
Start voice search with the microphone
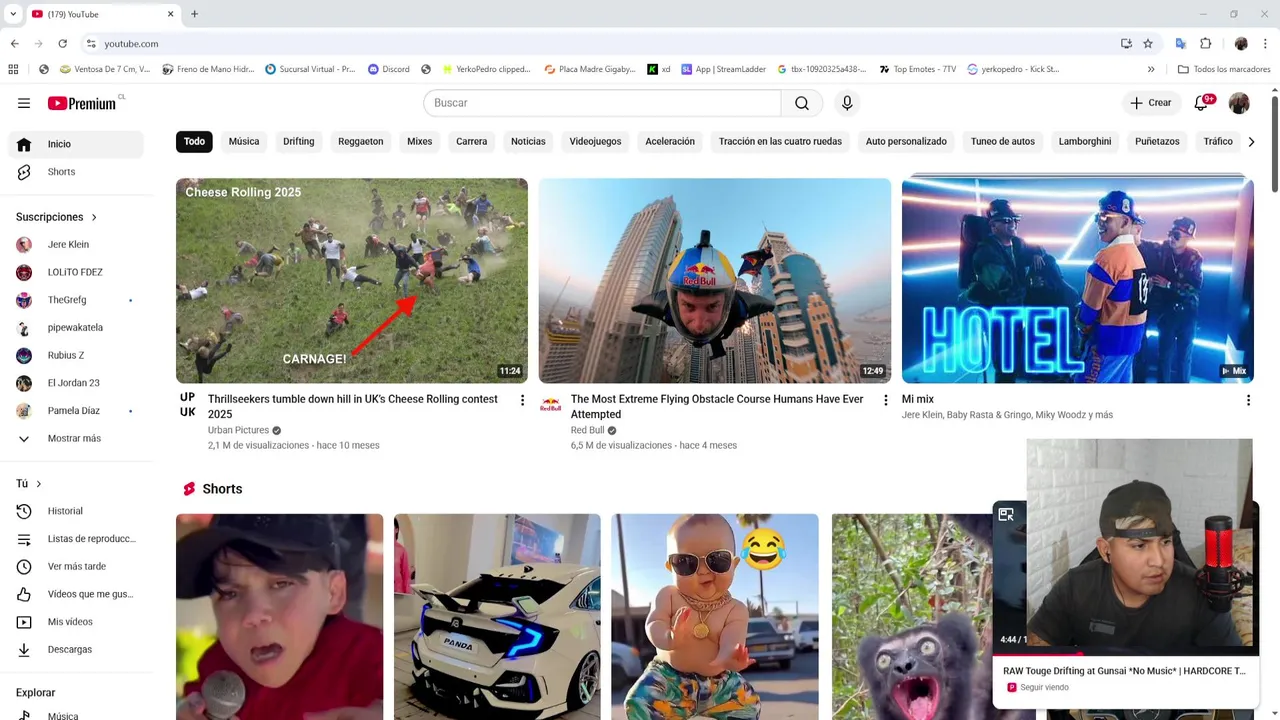coord(847,103)
